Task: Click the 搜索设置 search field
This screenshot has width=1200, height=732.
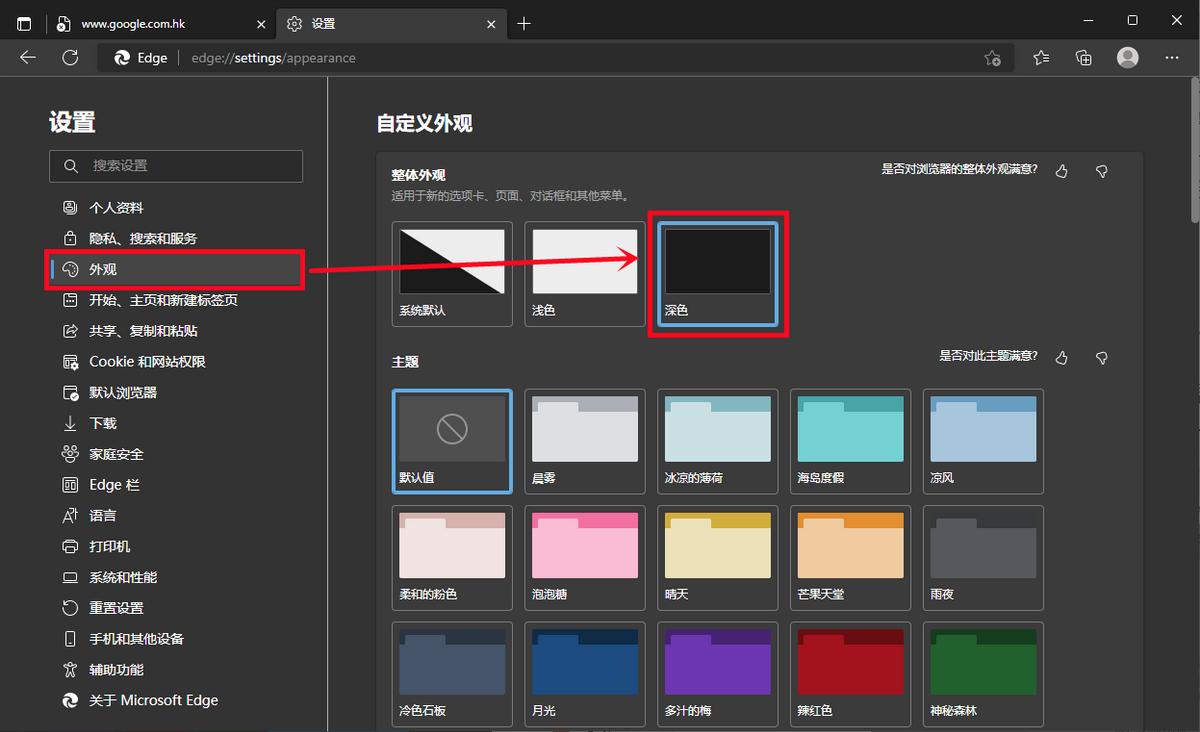Action: pos(176,166)
